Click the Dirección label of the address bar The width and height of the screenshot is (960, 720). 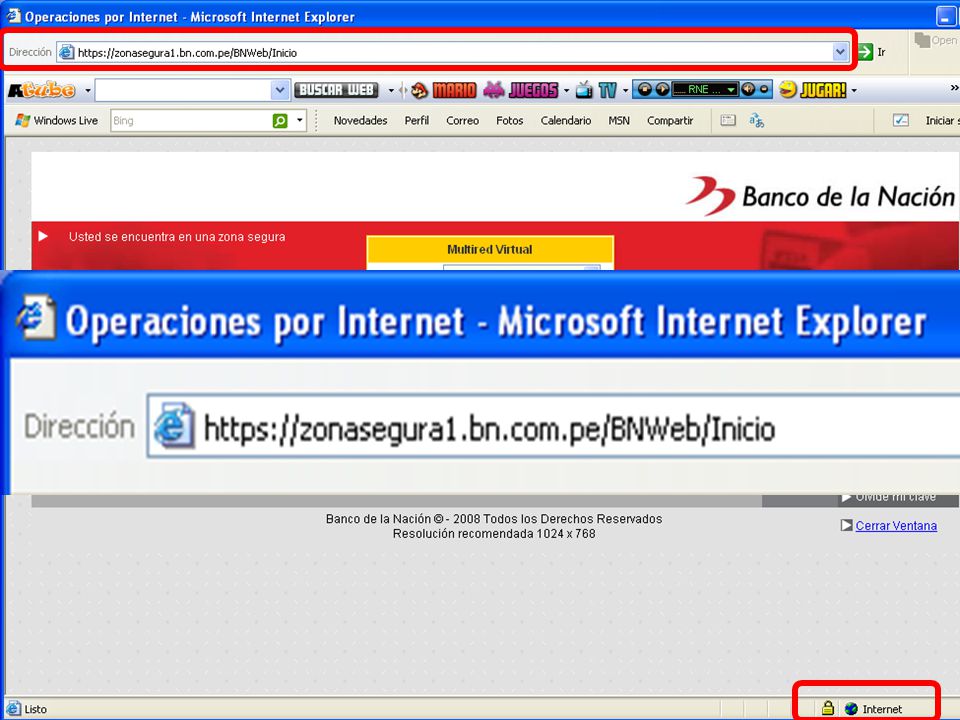tap(30, 52)
